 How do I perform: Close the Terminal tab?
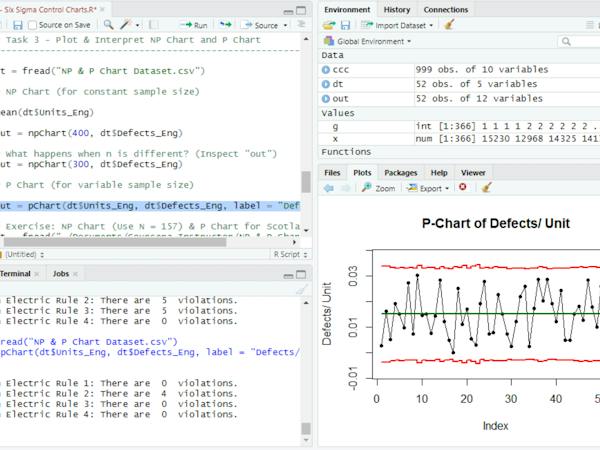point(37,274)
